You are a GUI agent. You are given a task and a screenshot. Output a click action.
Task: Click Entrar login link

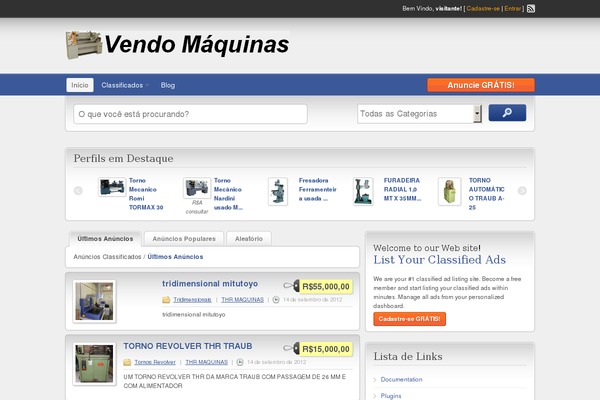pos(513,8)
